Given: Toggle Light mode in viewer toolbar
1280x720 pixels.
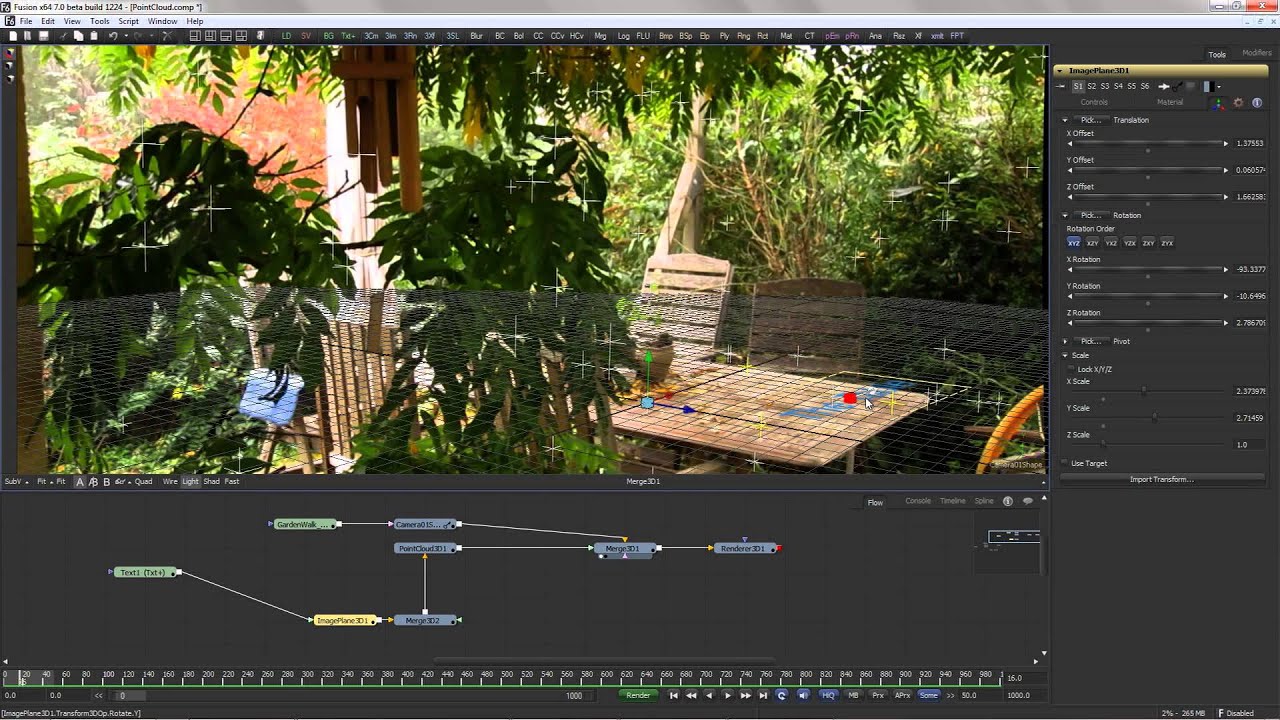Looking at the screenshot, I should [190, 482].
